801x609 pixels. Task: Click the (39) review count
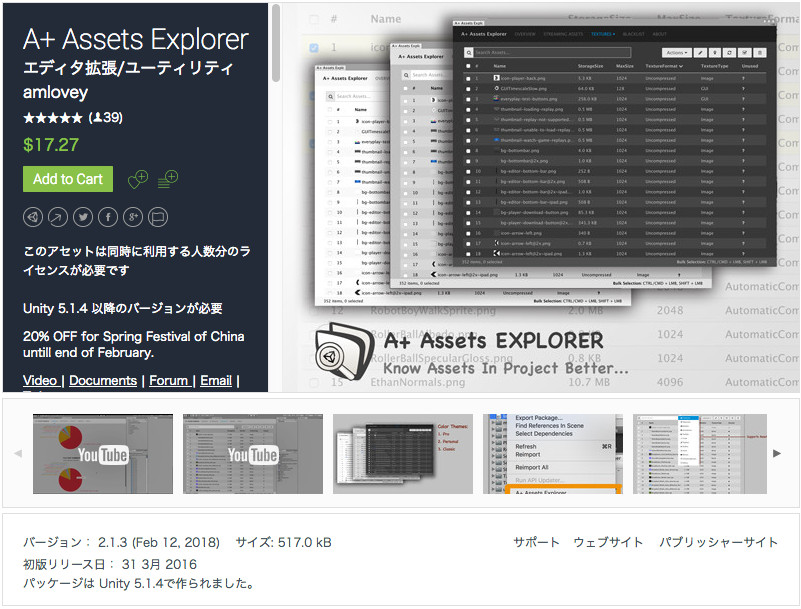click(106, 118)
